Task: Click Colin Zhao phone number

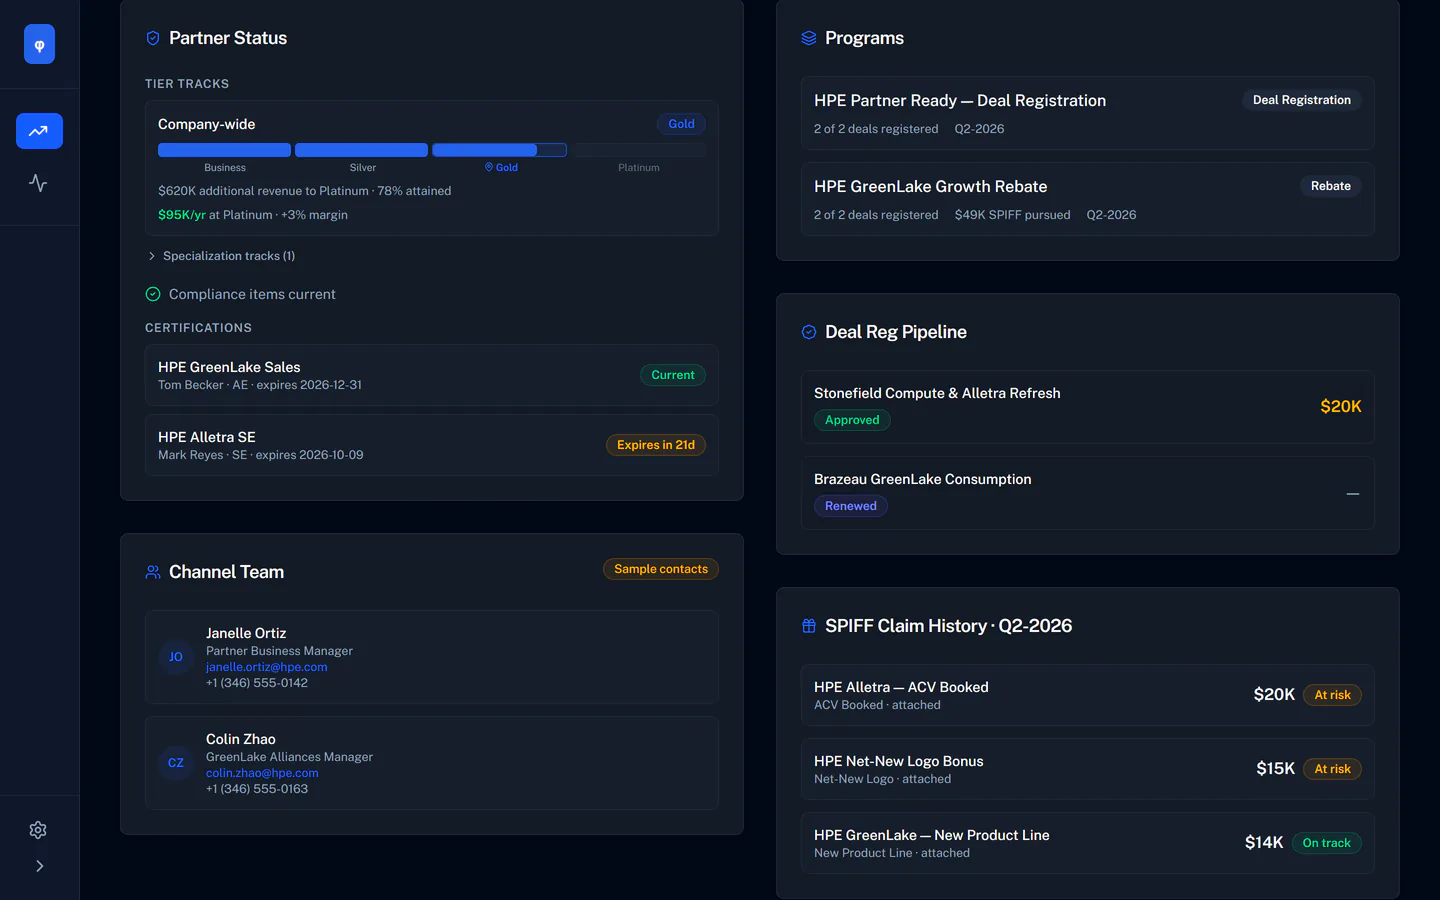Action: click(257, 789)
